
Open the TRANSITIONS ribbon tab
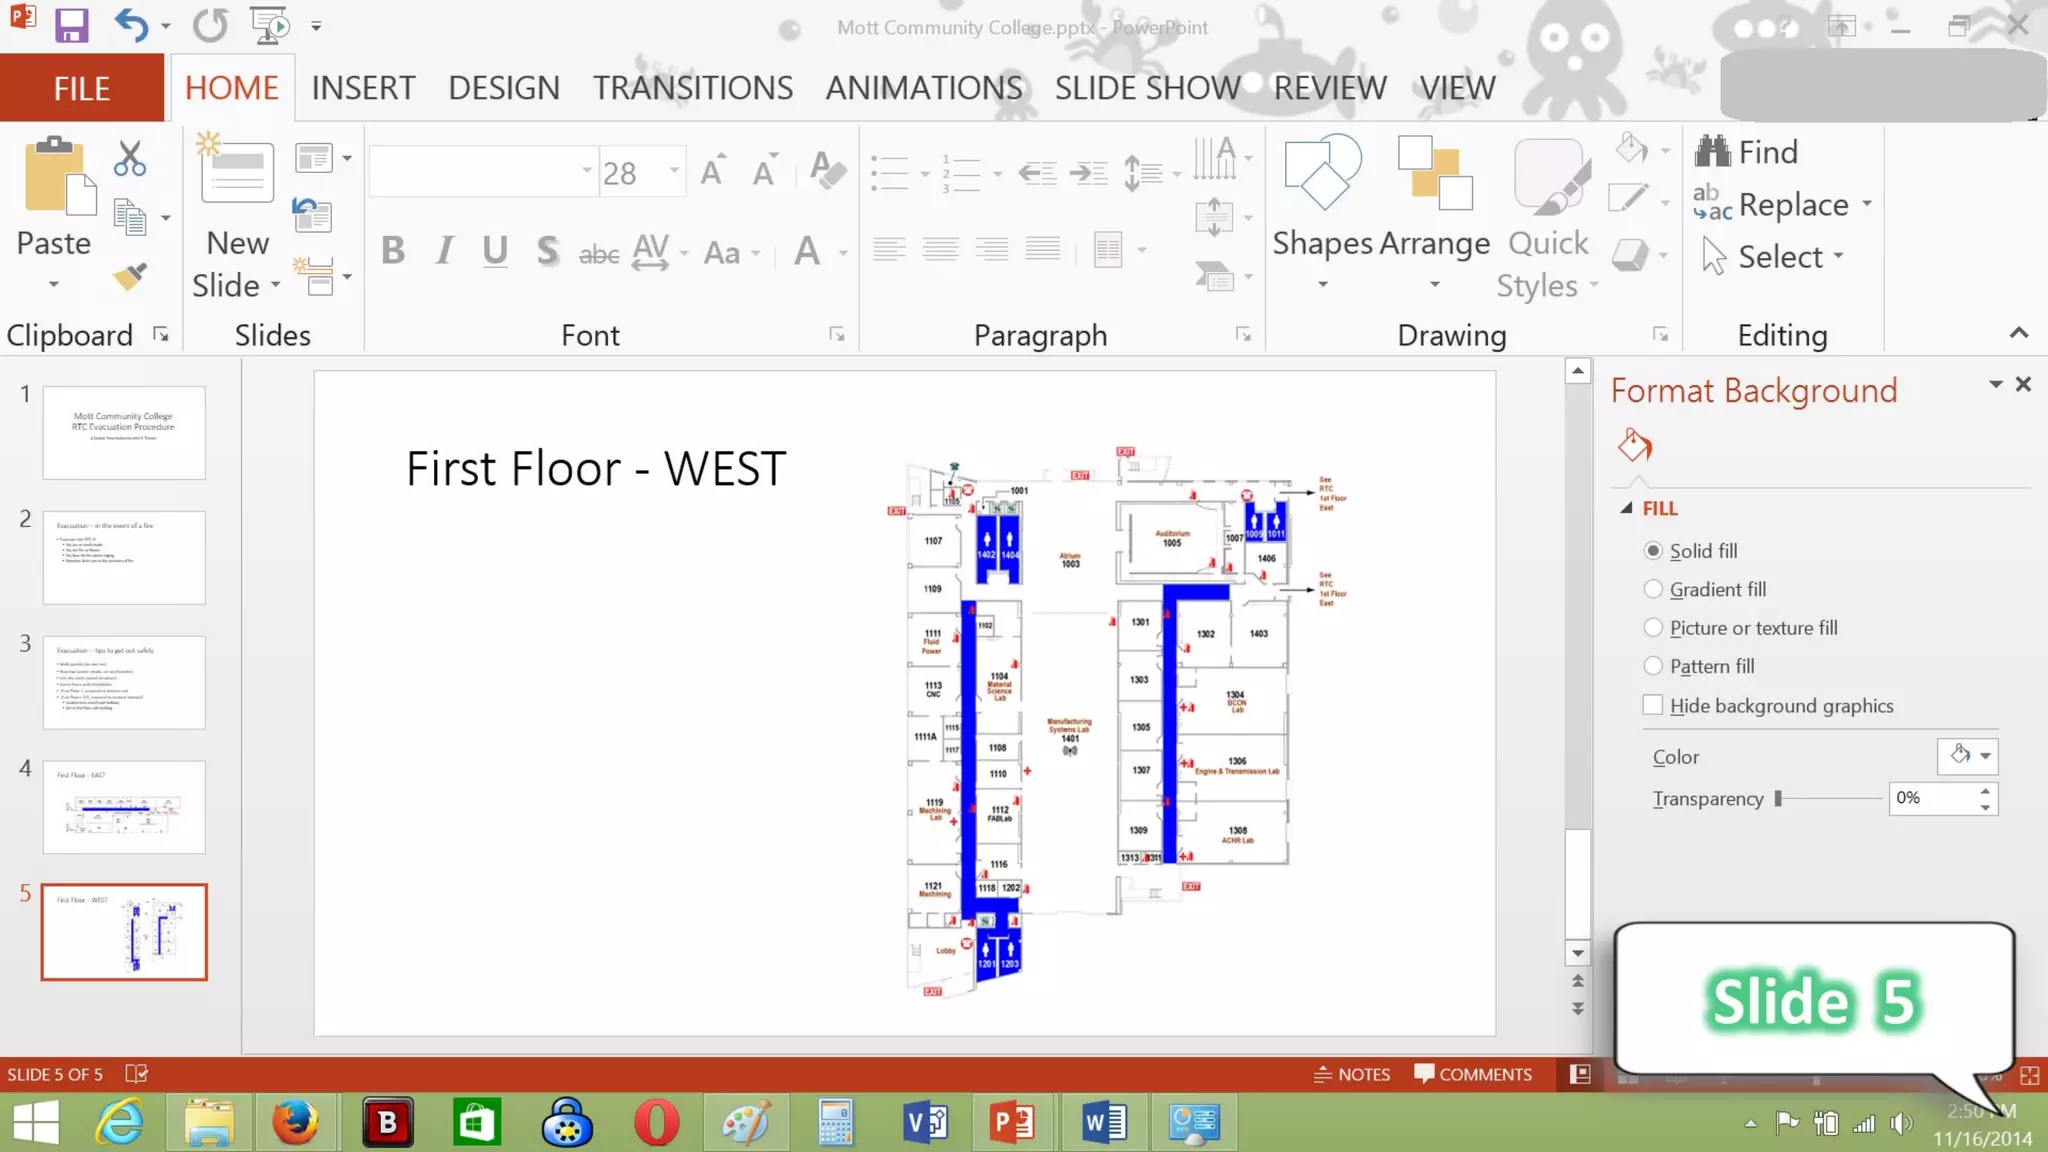(x=692, y=88)
